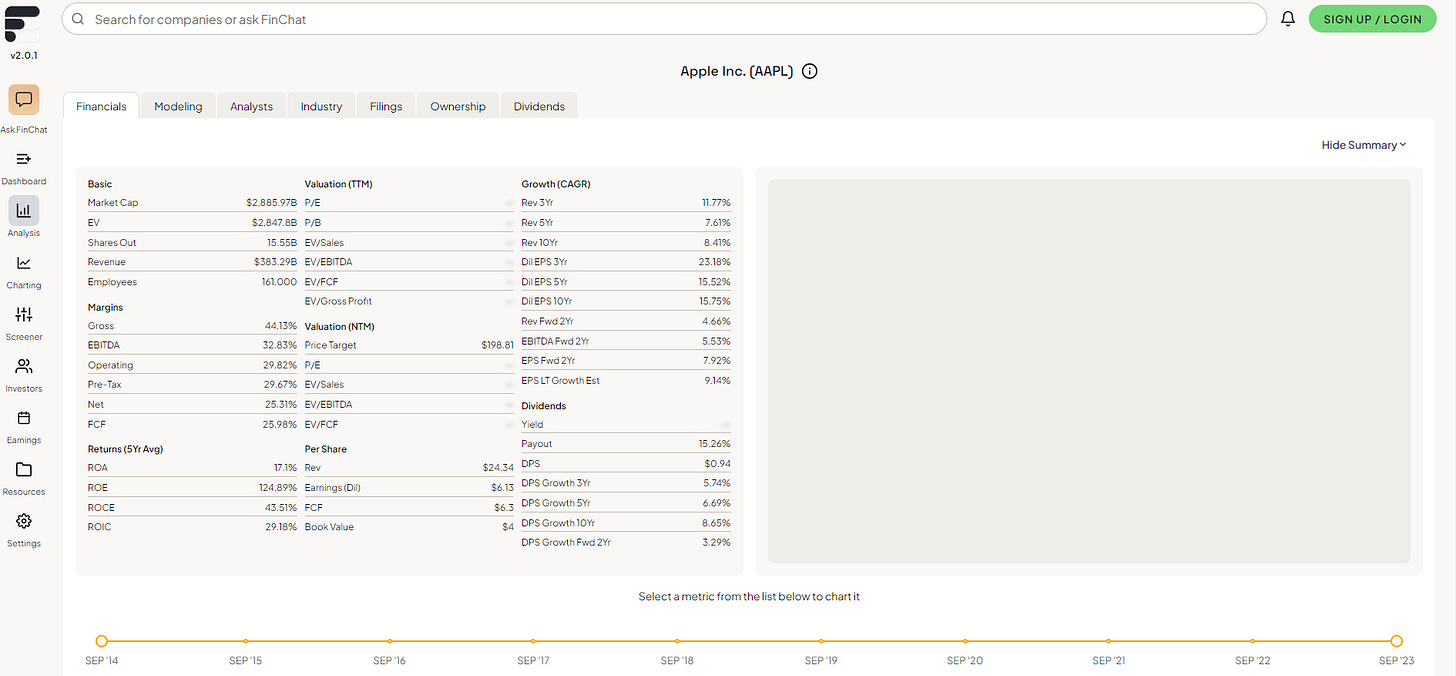Viewport: 1456px width, 676px height.
Task: Click the Book Value row label
Action: pyautogui.click(x=329, y=527)
